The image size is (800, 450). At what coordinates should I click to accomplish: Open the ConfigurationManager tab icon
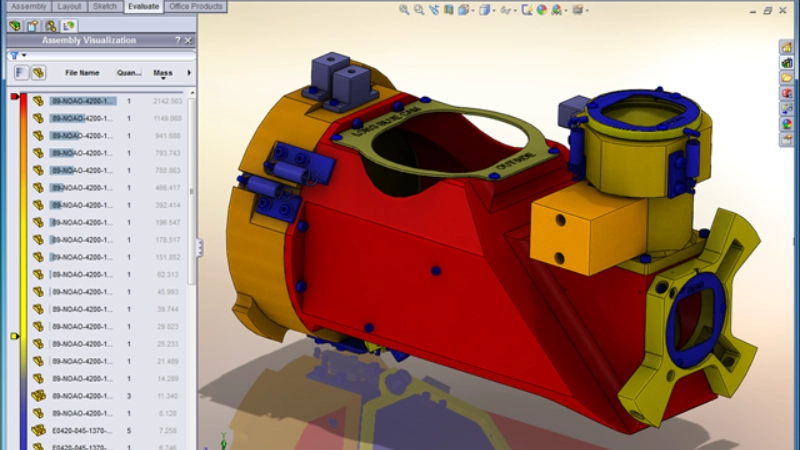[x=50, y=25]
